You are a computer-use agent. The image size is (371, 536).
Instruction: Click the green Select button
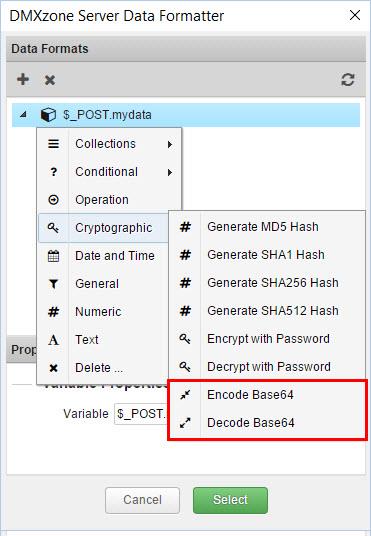coord(230,500)
